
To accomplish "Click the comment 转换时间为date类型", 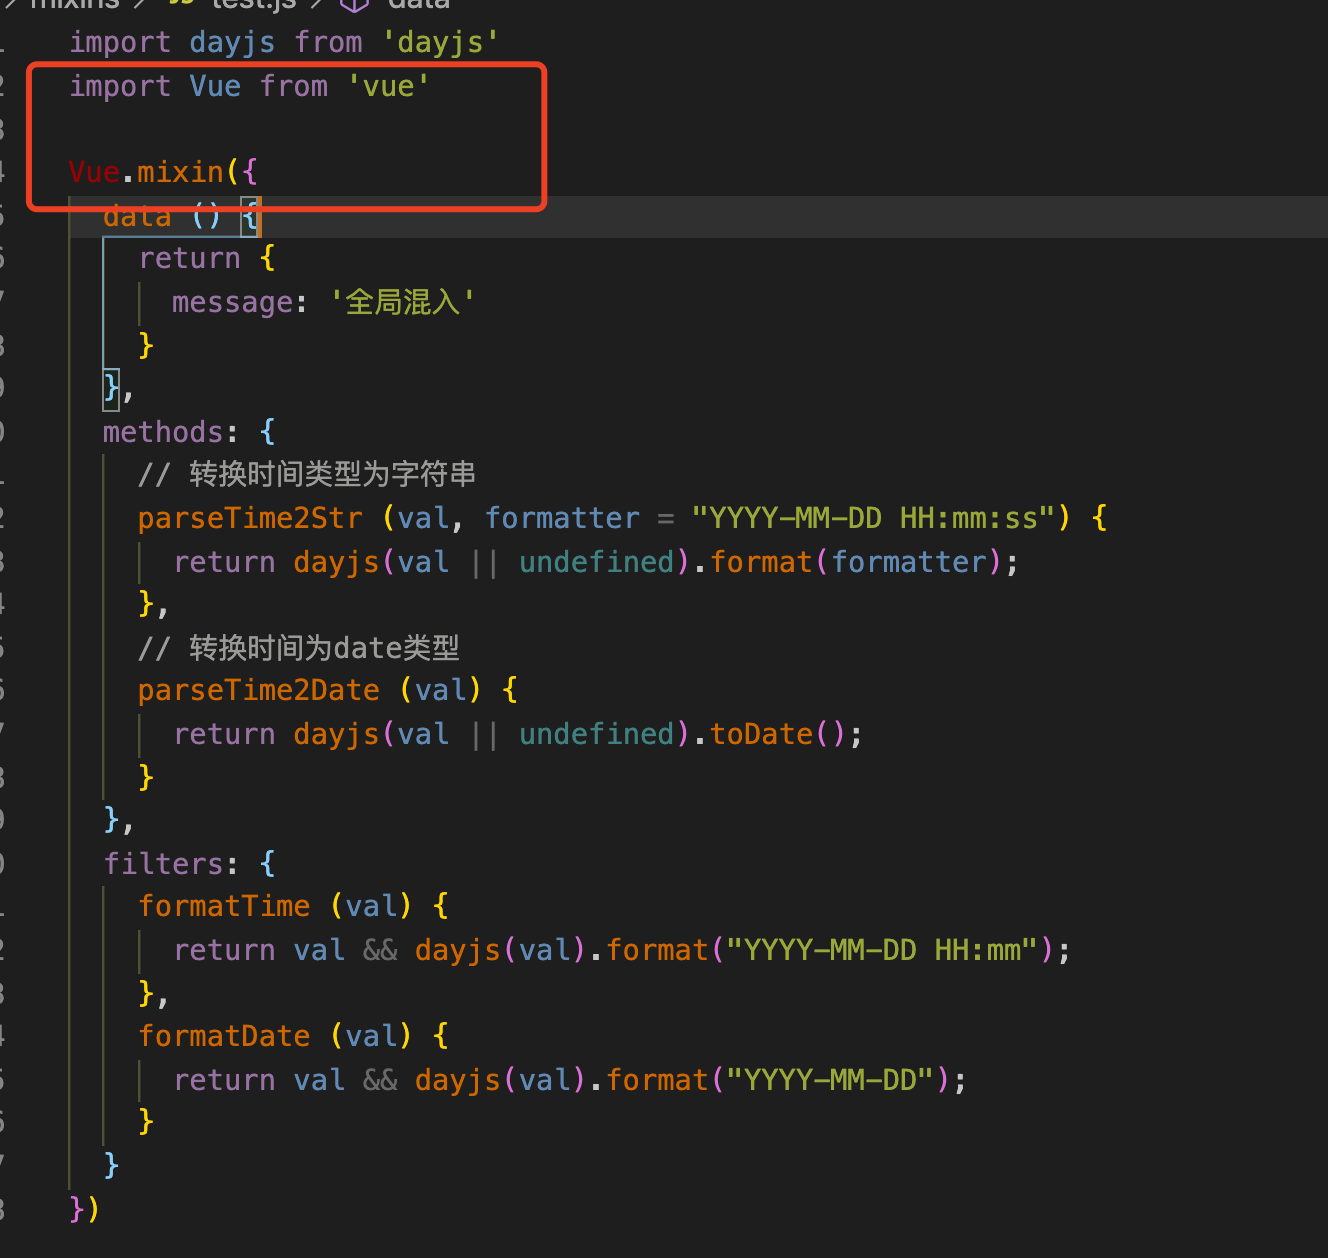I will 299,648.
